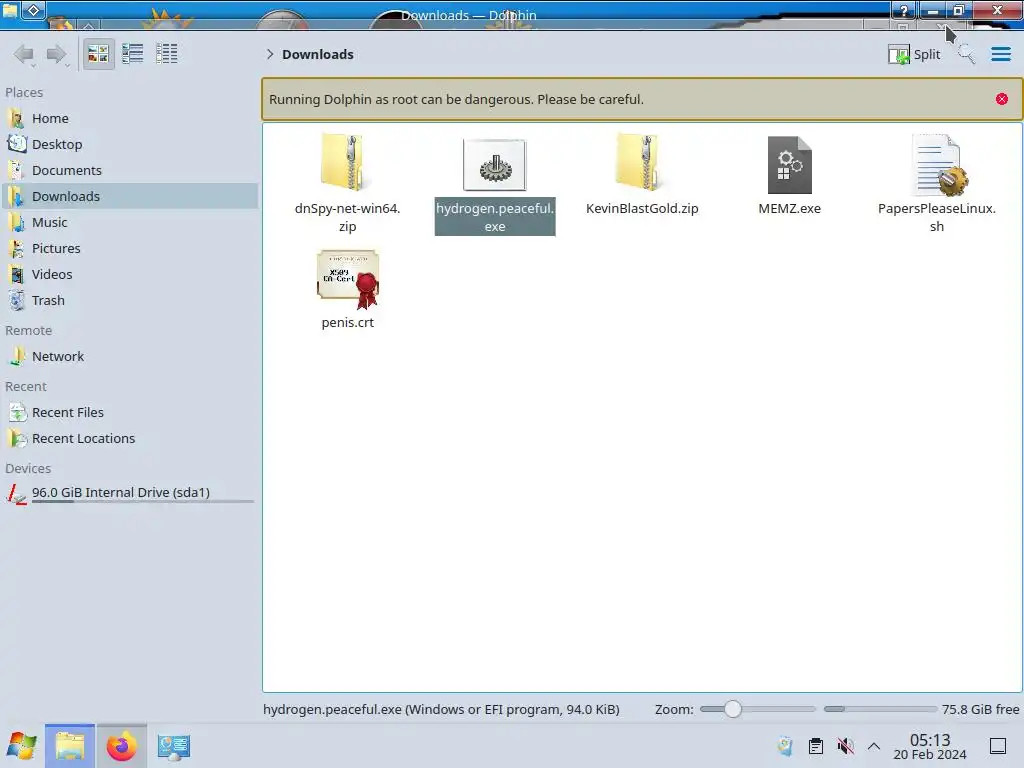
Task: Click the KevinBlastGold.zip file name
Action: (x=642, y=208)
